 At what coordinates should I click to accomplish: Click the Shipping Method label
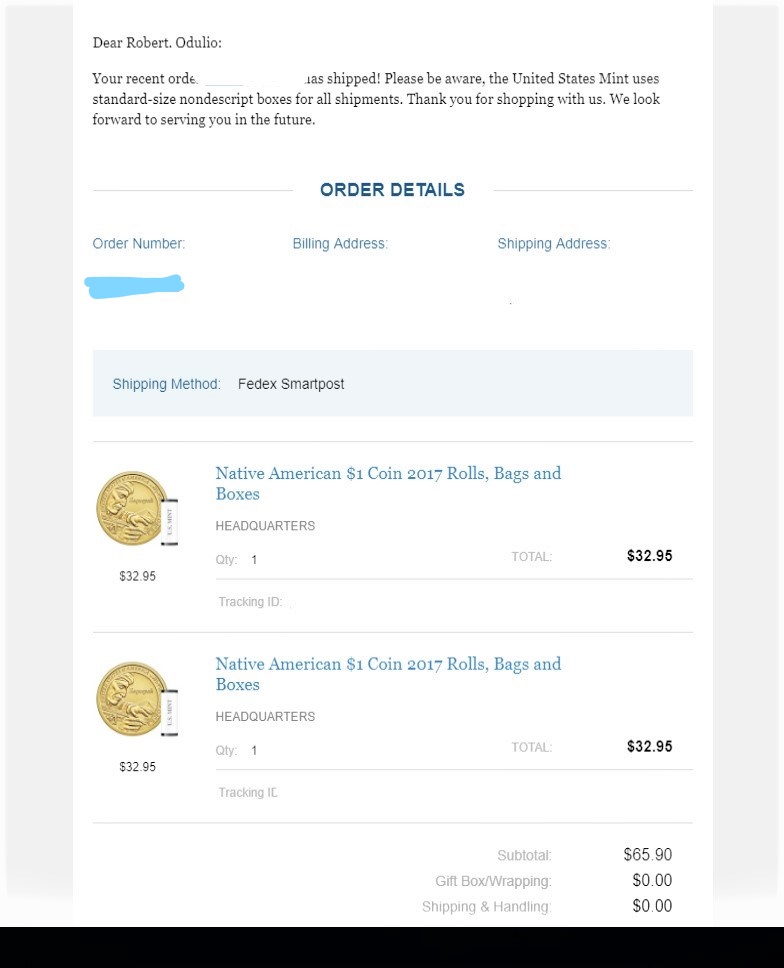(166, 384)
